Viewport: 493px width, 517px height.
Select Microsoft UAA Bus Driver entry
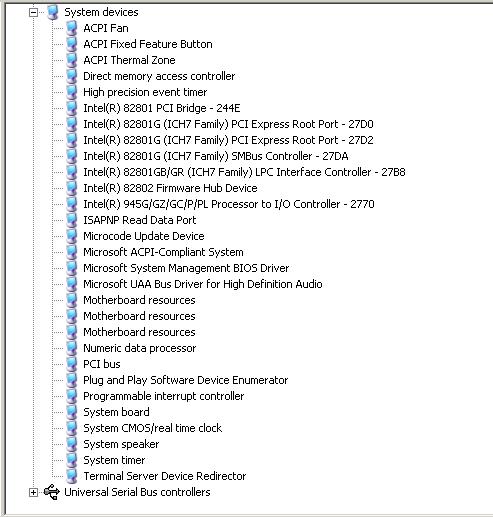click(203, 284)
